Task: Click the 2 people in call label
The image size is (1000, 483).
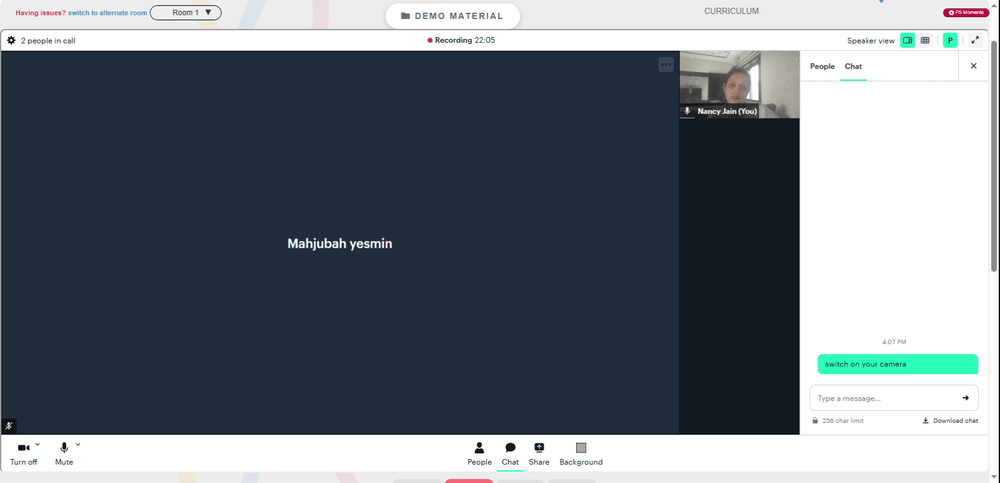Action: coord(48,41)
